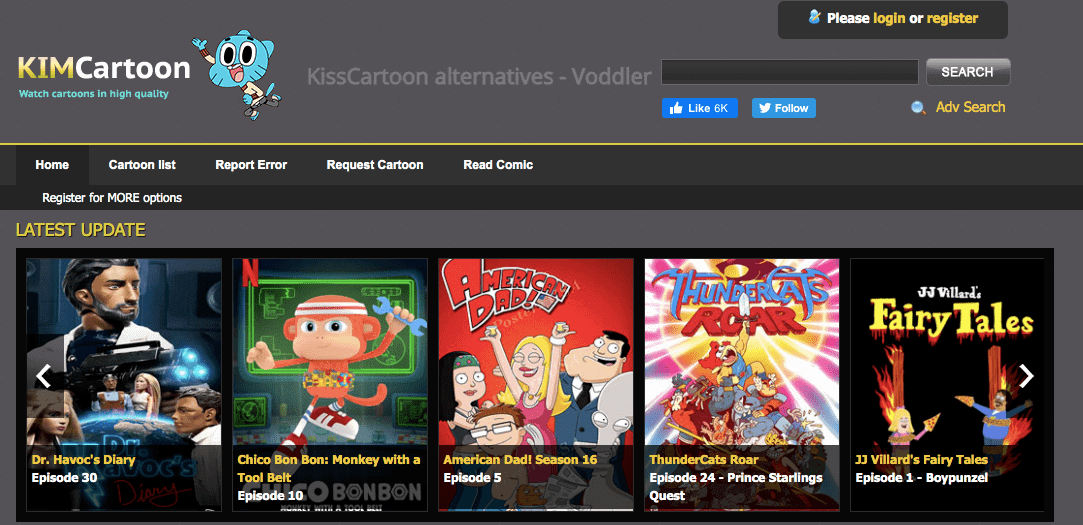Click the Episode 5 text
The height and width of the screenshot is (525, 1083).
coord(472,477)
